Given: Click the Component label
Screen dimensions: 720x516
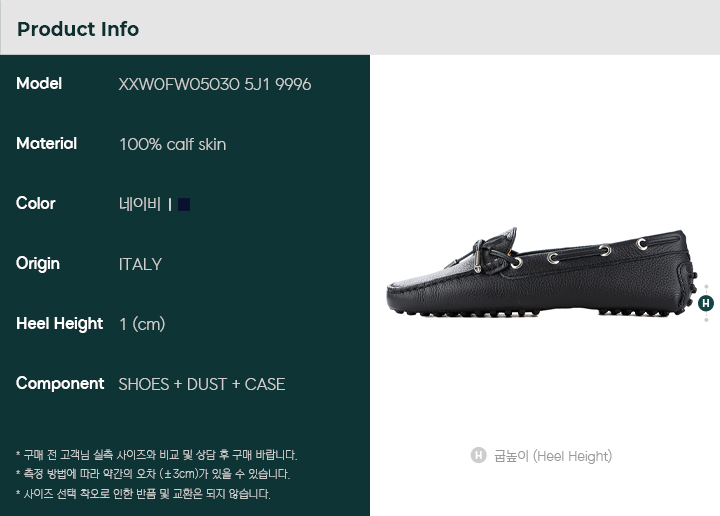Looking at the screenshot, I should [60, 384].
